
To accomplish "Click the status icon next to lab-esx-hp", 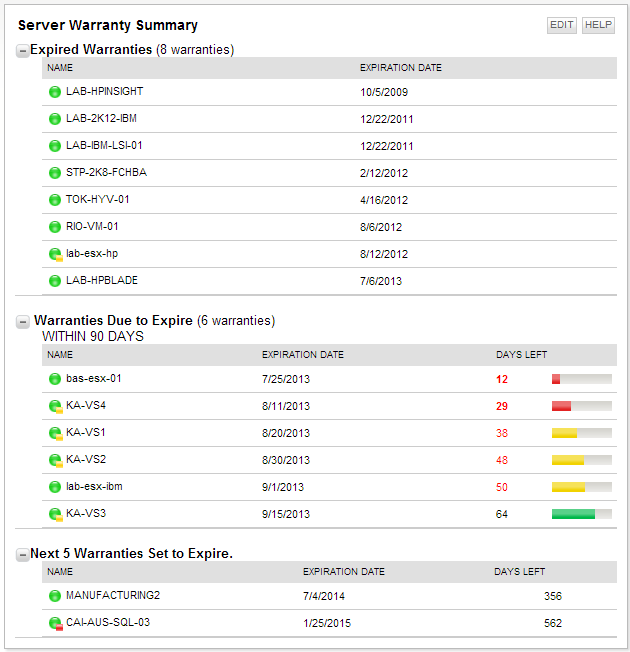I will [x=55, y=254].
